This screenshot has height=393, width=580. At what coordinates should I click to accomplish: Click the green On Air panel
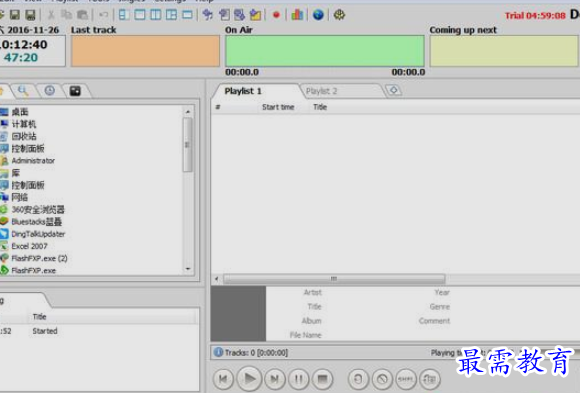pyautogui.click(x=325, y=51)
